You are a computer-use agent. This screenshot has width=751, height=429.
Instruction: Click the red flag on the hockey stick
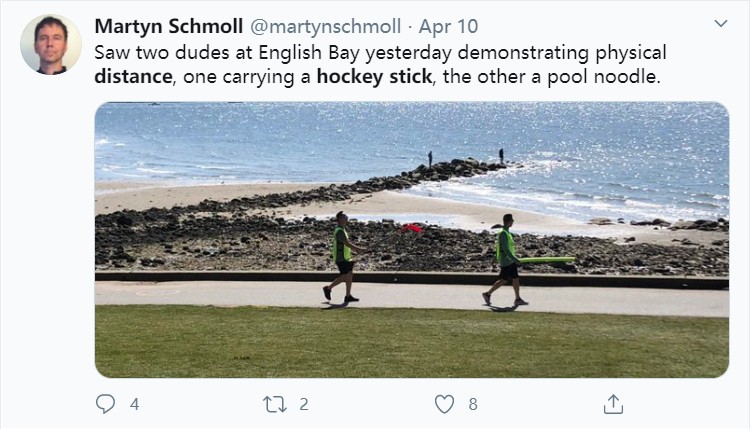coord(412,229)
